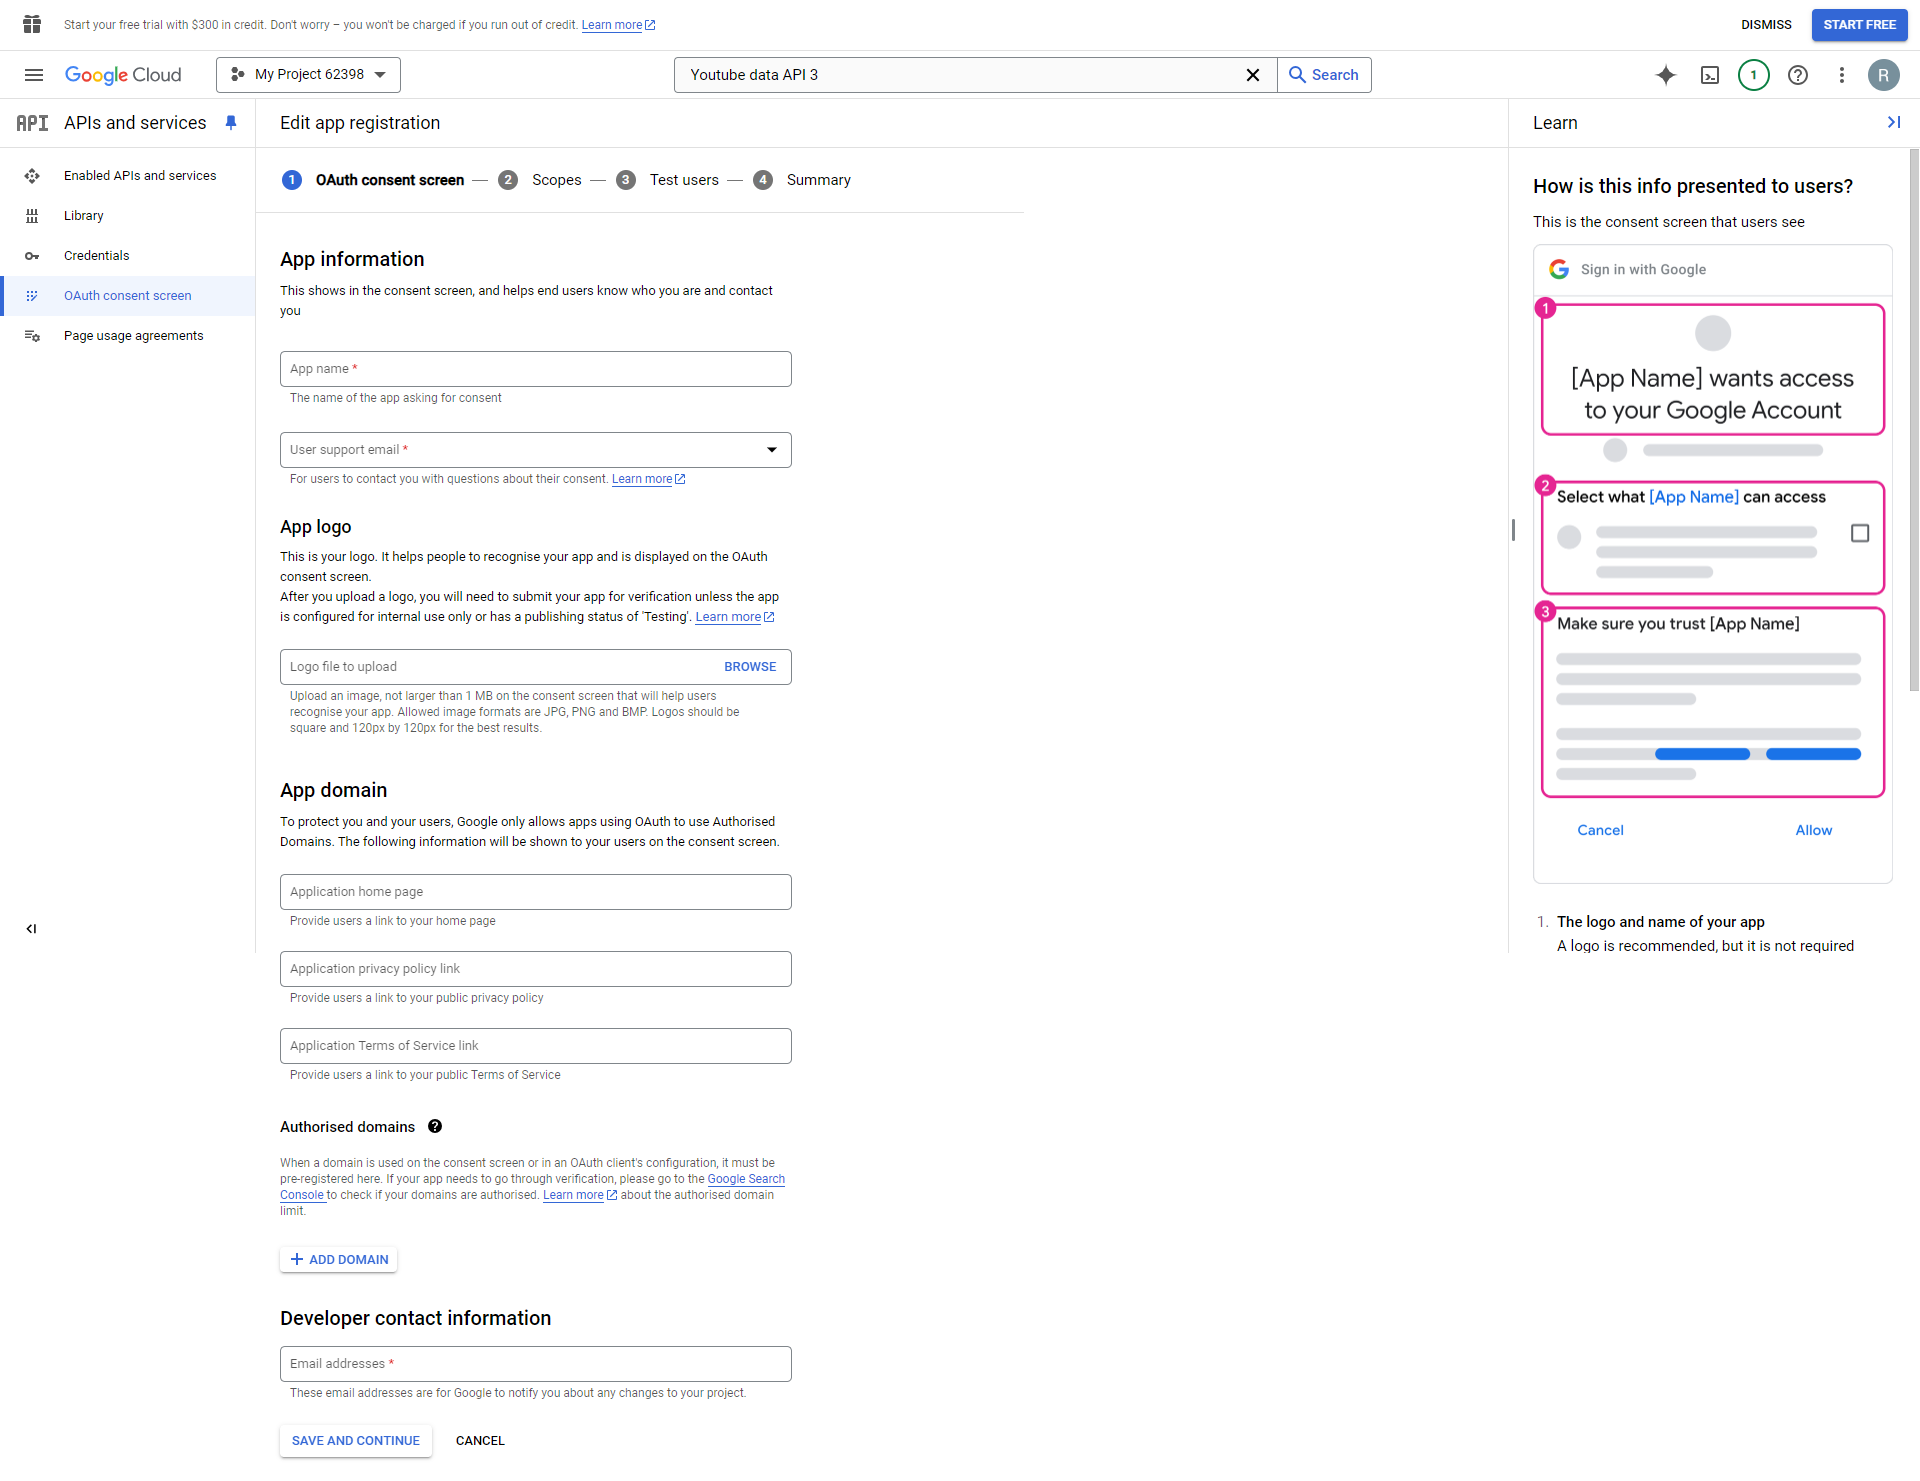Click the Add Domain button
The height and width of the screenshot is (1481, 1920).
click(339, 1260)
